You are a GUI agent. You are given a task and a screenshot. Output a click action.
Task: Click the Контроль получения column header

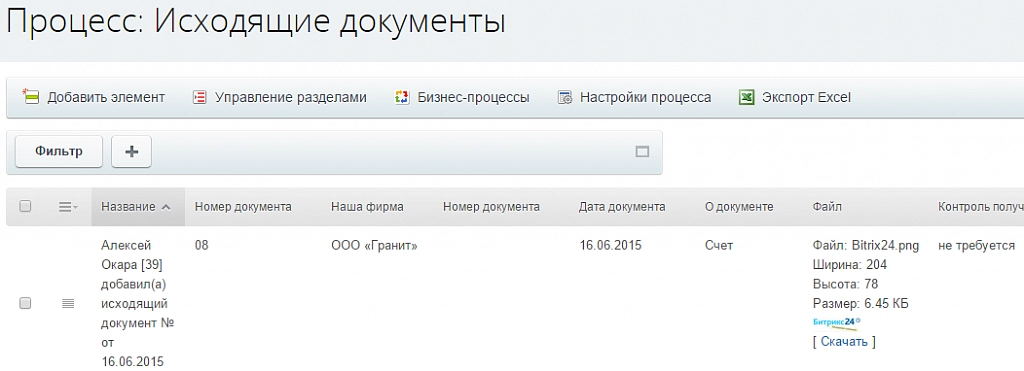coord(980,206)
